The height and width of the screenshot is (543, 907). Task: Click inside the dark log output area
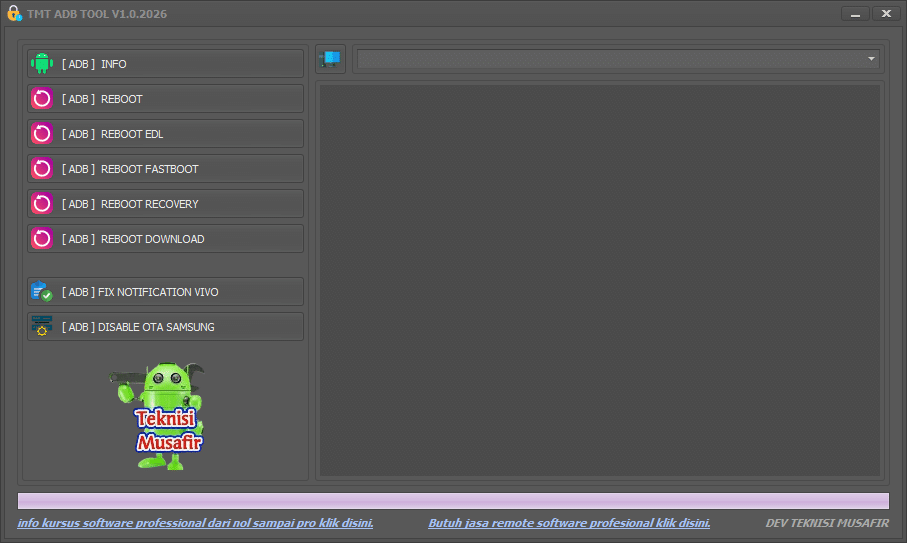tap(600, 280)
